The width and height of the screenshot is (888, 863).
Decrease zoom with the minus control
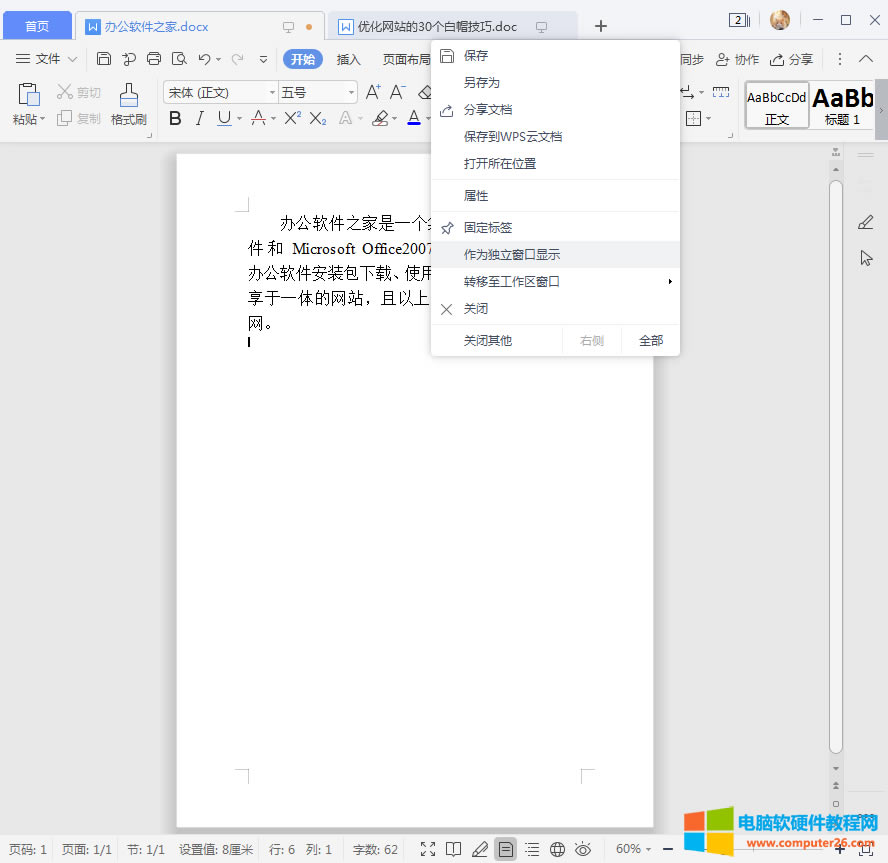pos(670,849)
